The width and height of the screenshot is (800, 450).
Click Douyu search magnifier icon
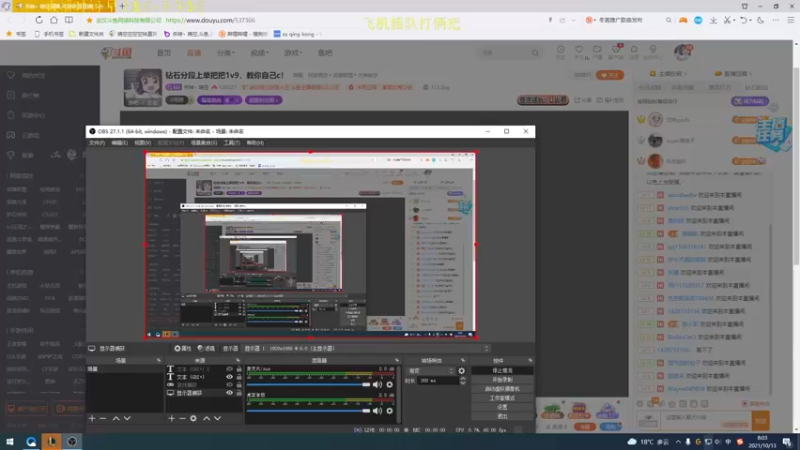(535, 53)
